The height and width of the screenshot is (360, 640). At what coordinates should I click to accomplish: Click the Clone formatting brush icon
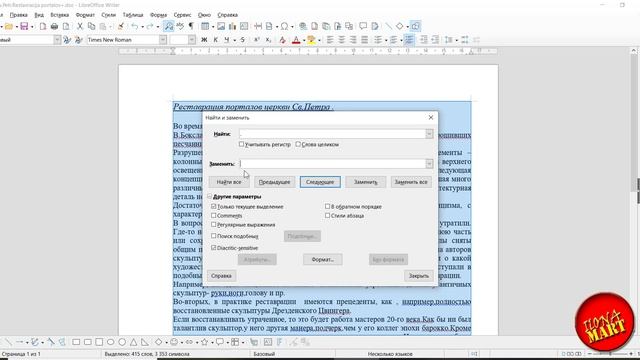121,27
